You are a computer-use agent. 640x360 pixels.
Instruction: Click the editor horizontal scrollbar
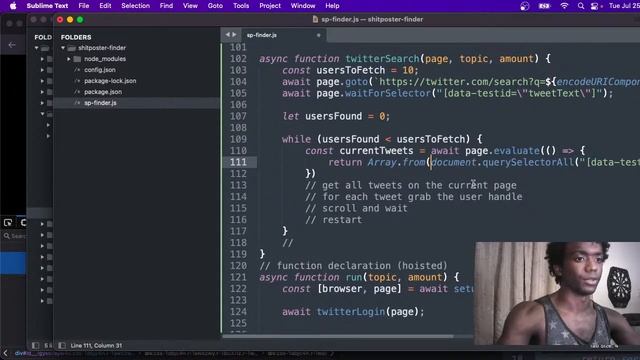click(x=338, y=336)
